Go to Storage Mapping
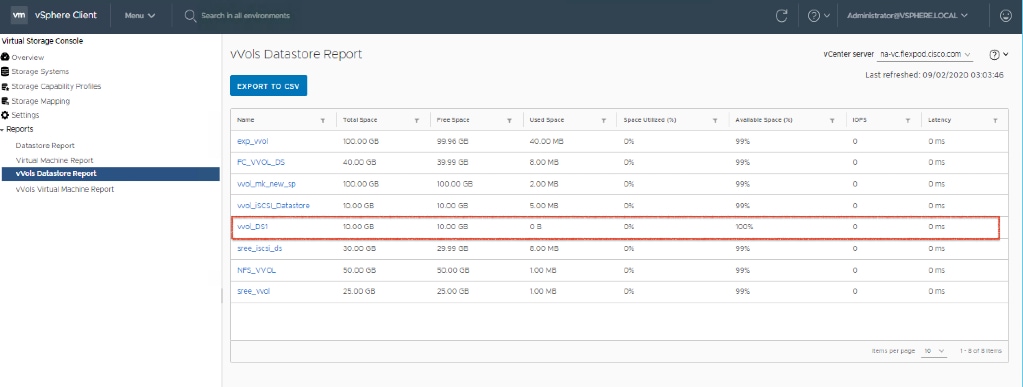Viewport: 1023px width, 387px height. 40,101
